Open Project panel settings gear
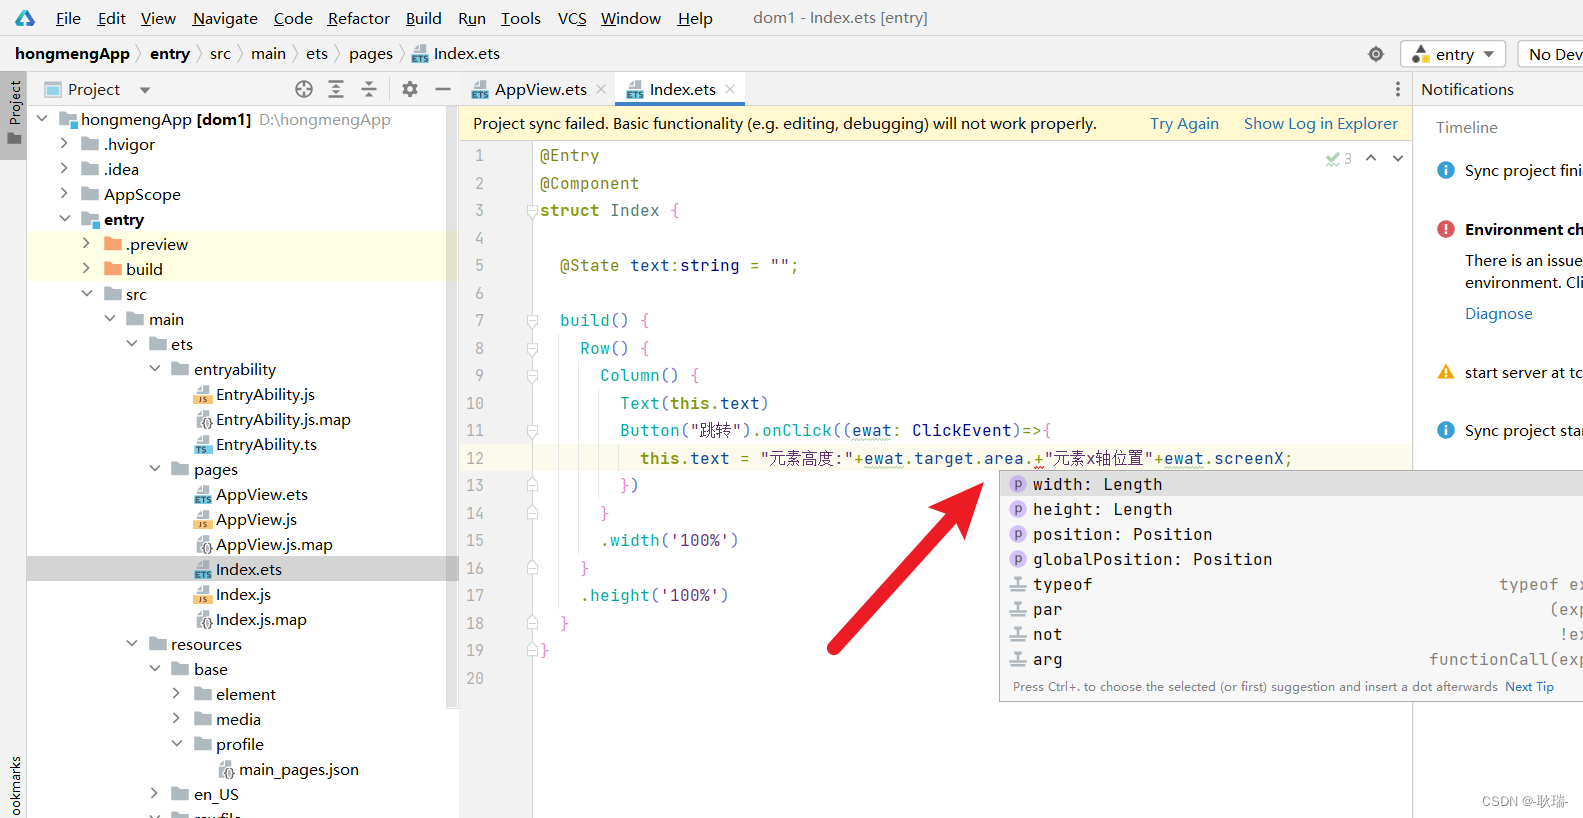 [x=410, y=89]
